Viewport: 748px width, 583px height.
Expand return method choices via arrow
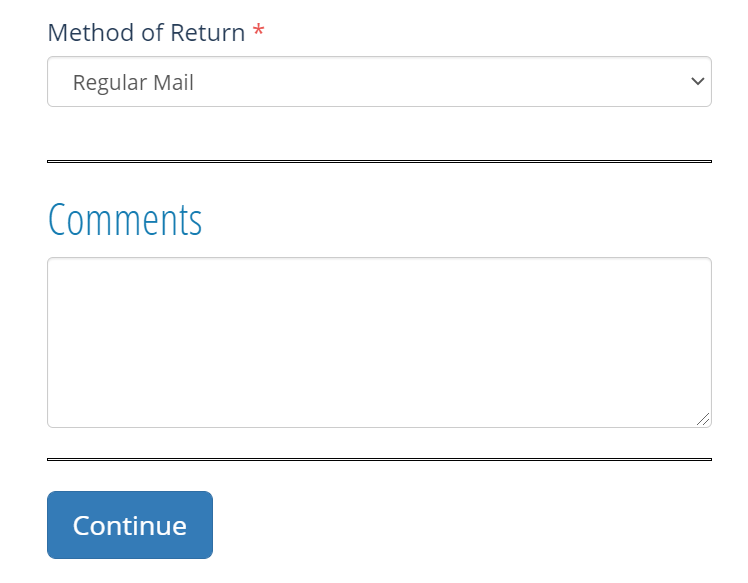click(697, 82)
